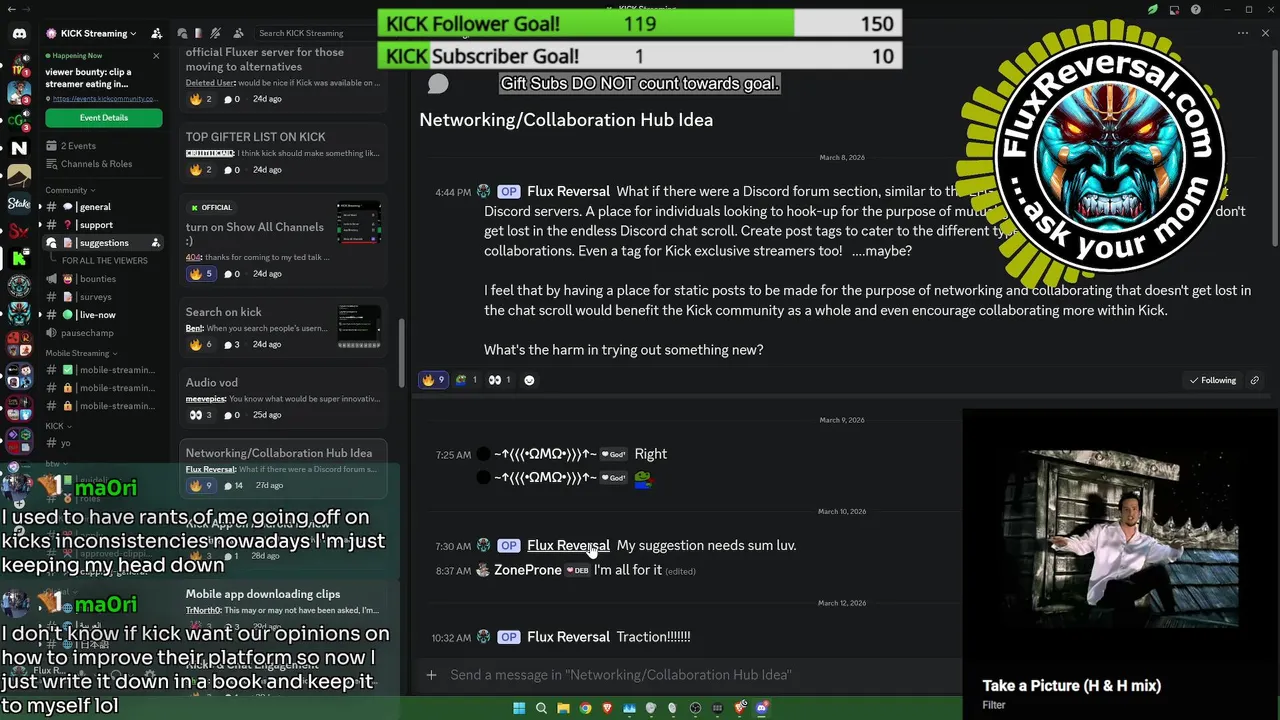Open FOR ALL THE VIEWERS thread
The image size is (1280, 720).
coord(104,261)
